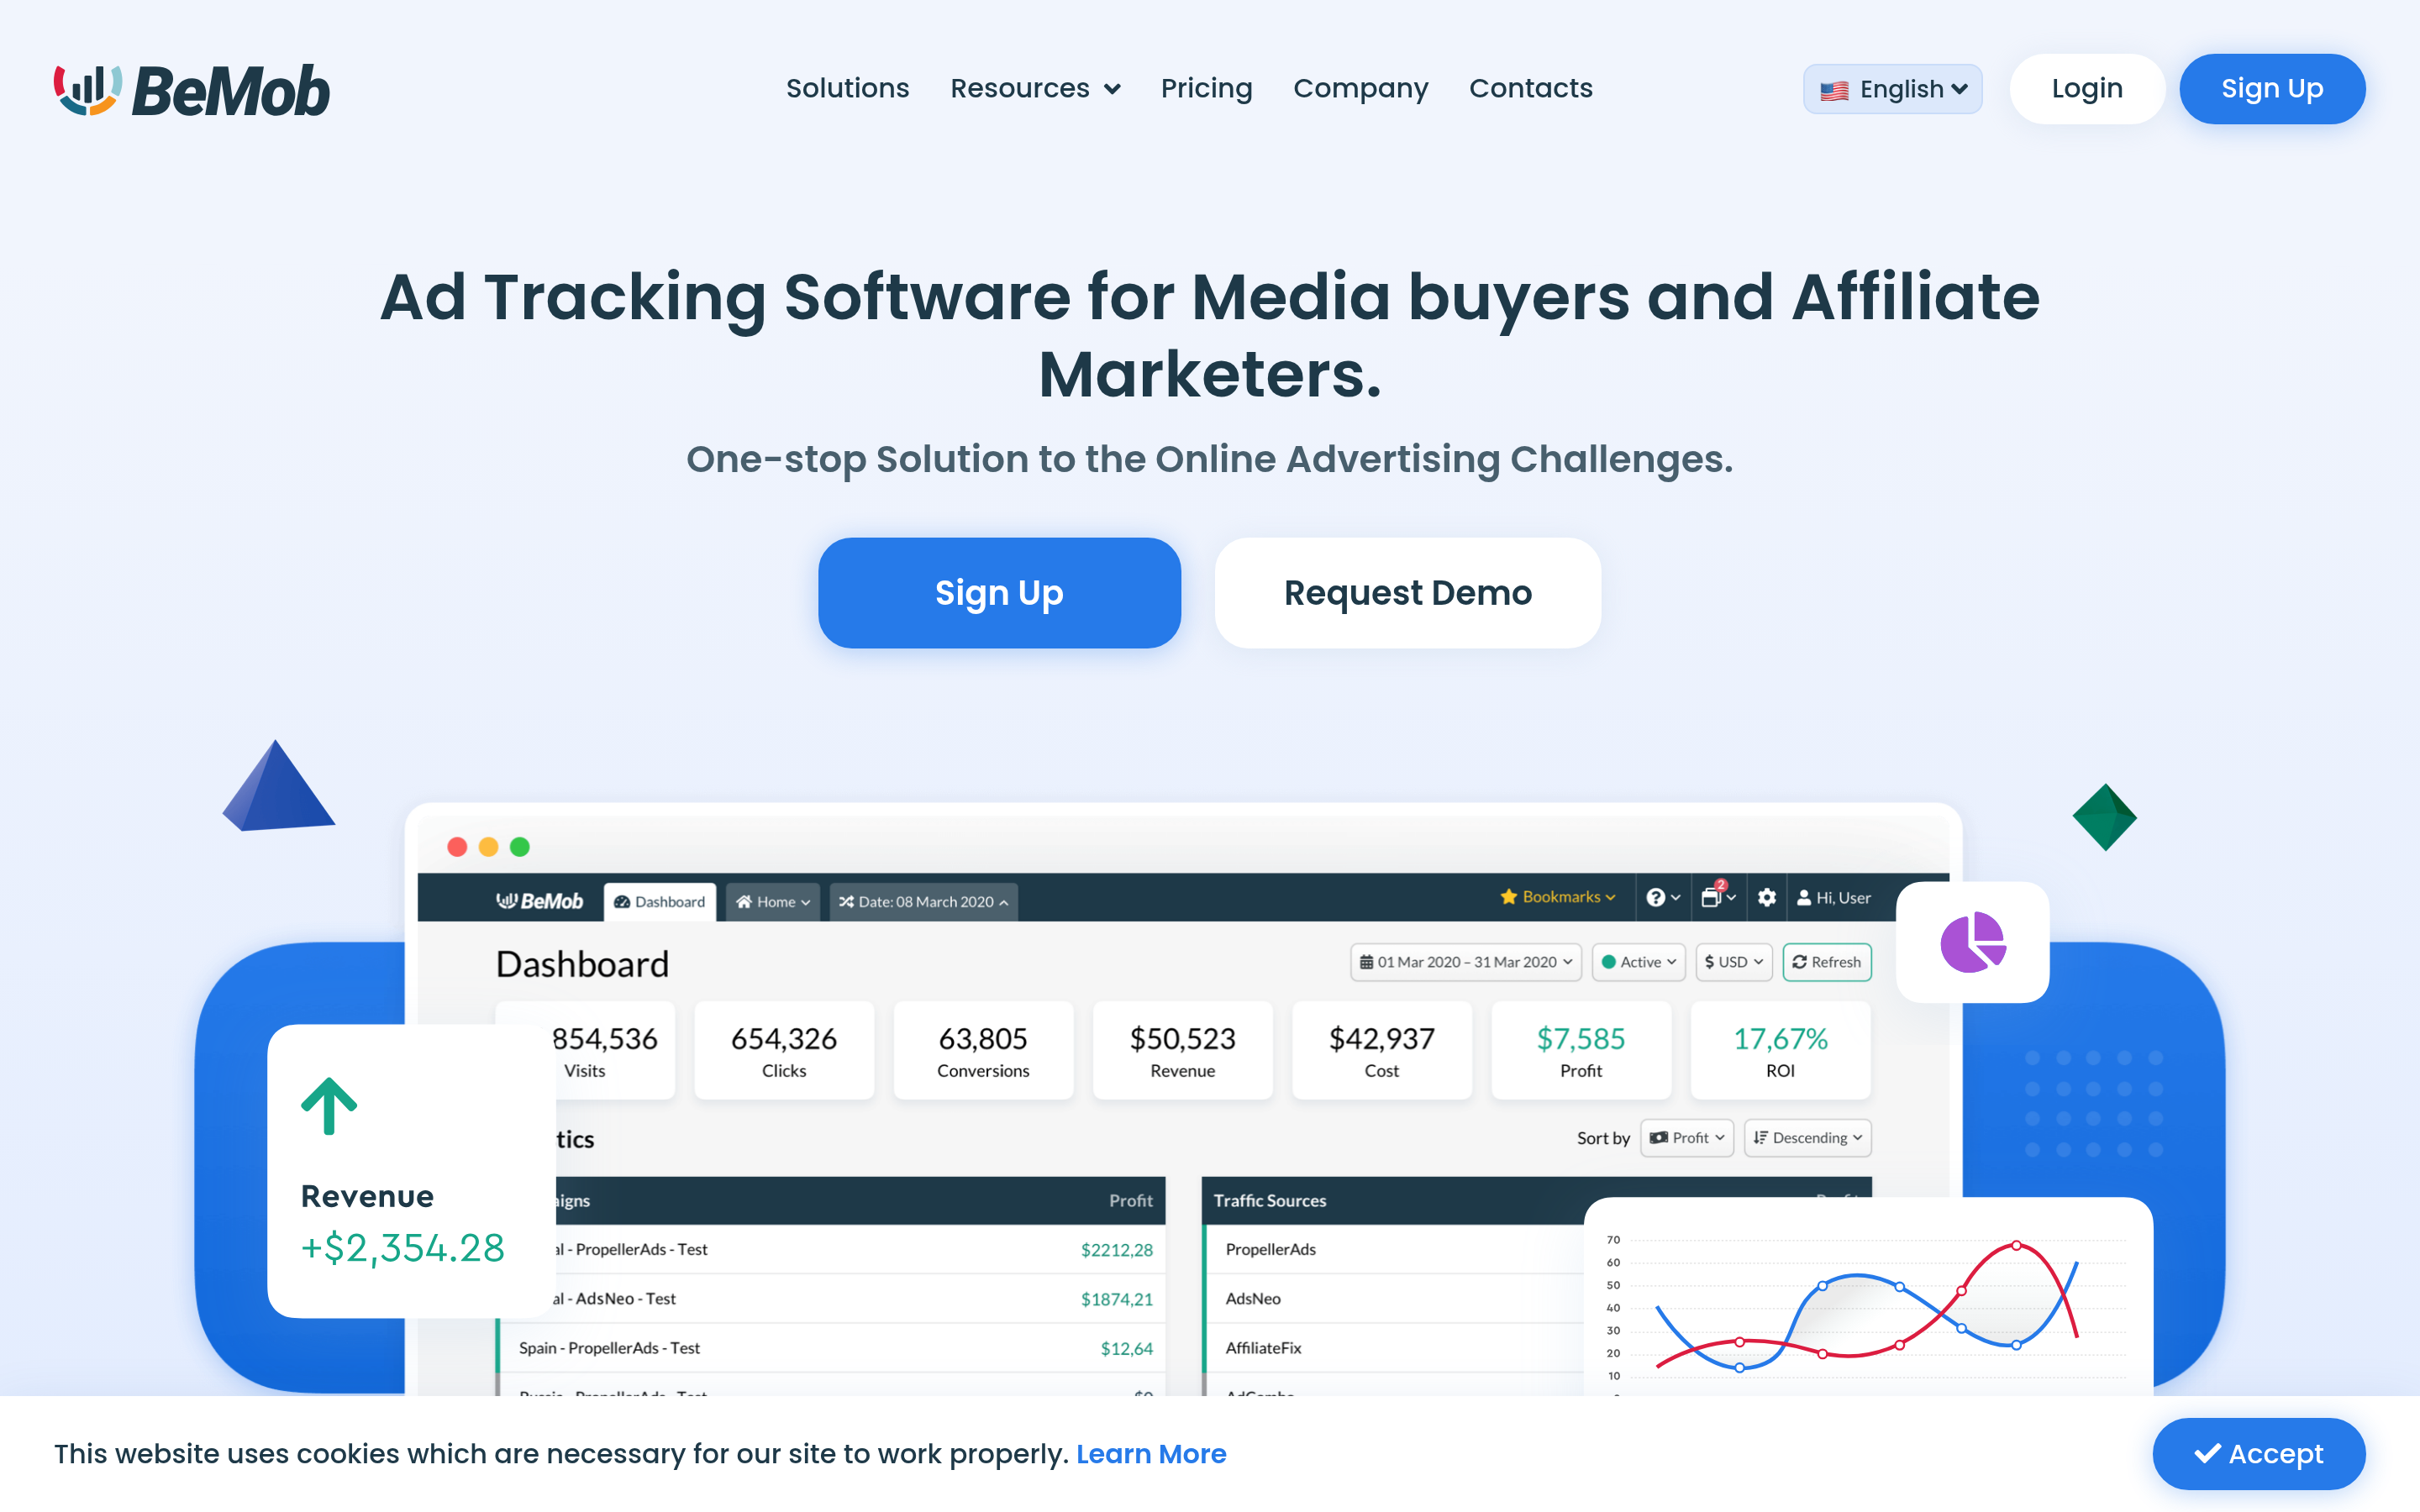2420x1512 pixels.
Task: Click the BeMob logo in the header
Action: 192,89
